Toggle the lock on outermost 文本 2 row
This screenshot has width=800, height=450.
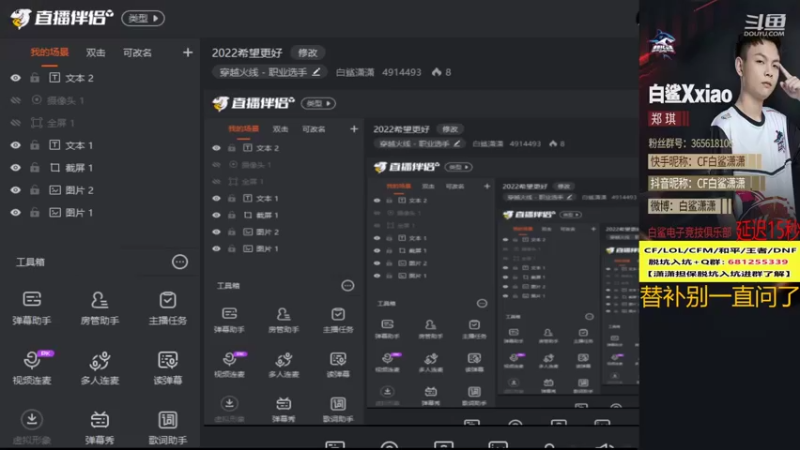tap(35, 78)
